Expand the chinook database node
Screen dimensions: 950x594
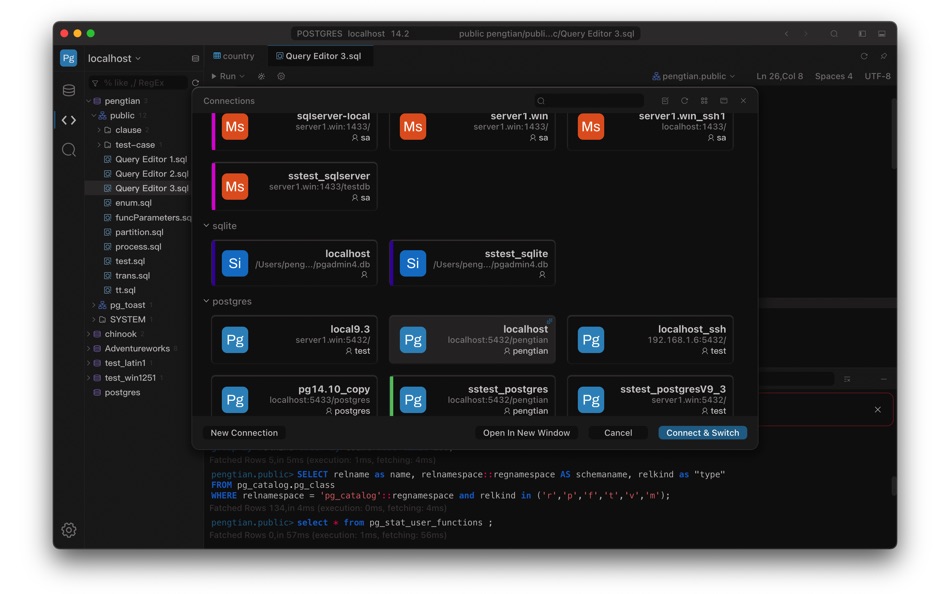point(88,334)
